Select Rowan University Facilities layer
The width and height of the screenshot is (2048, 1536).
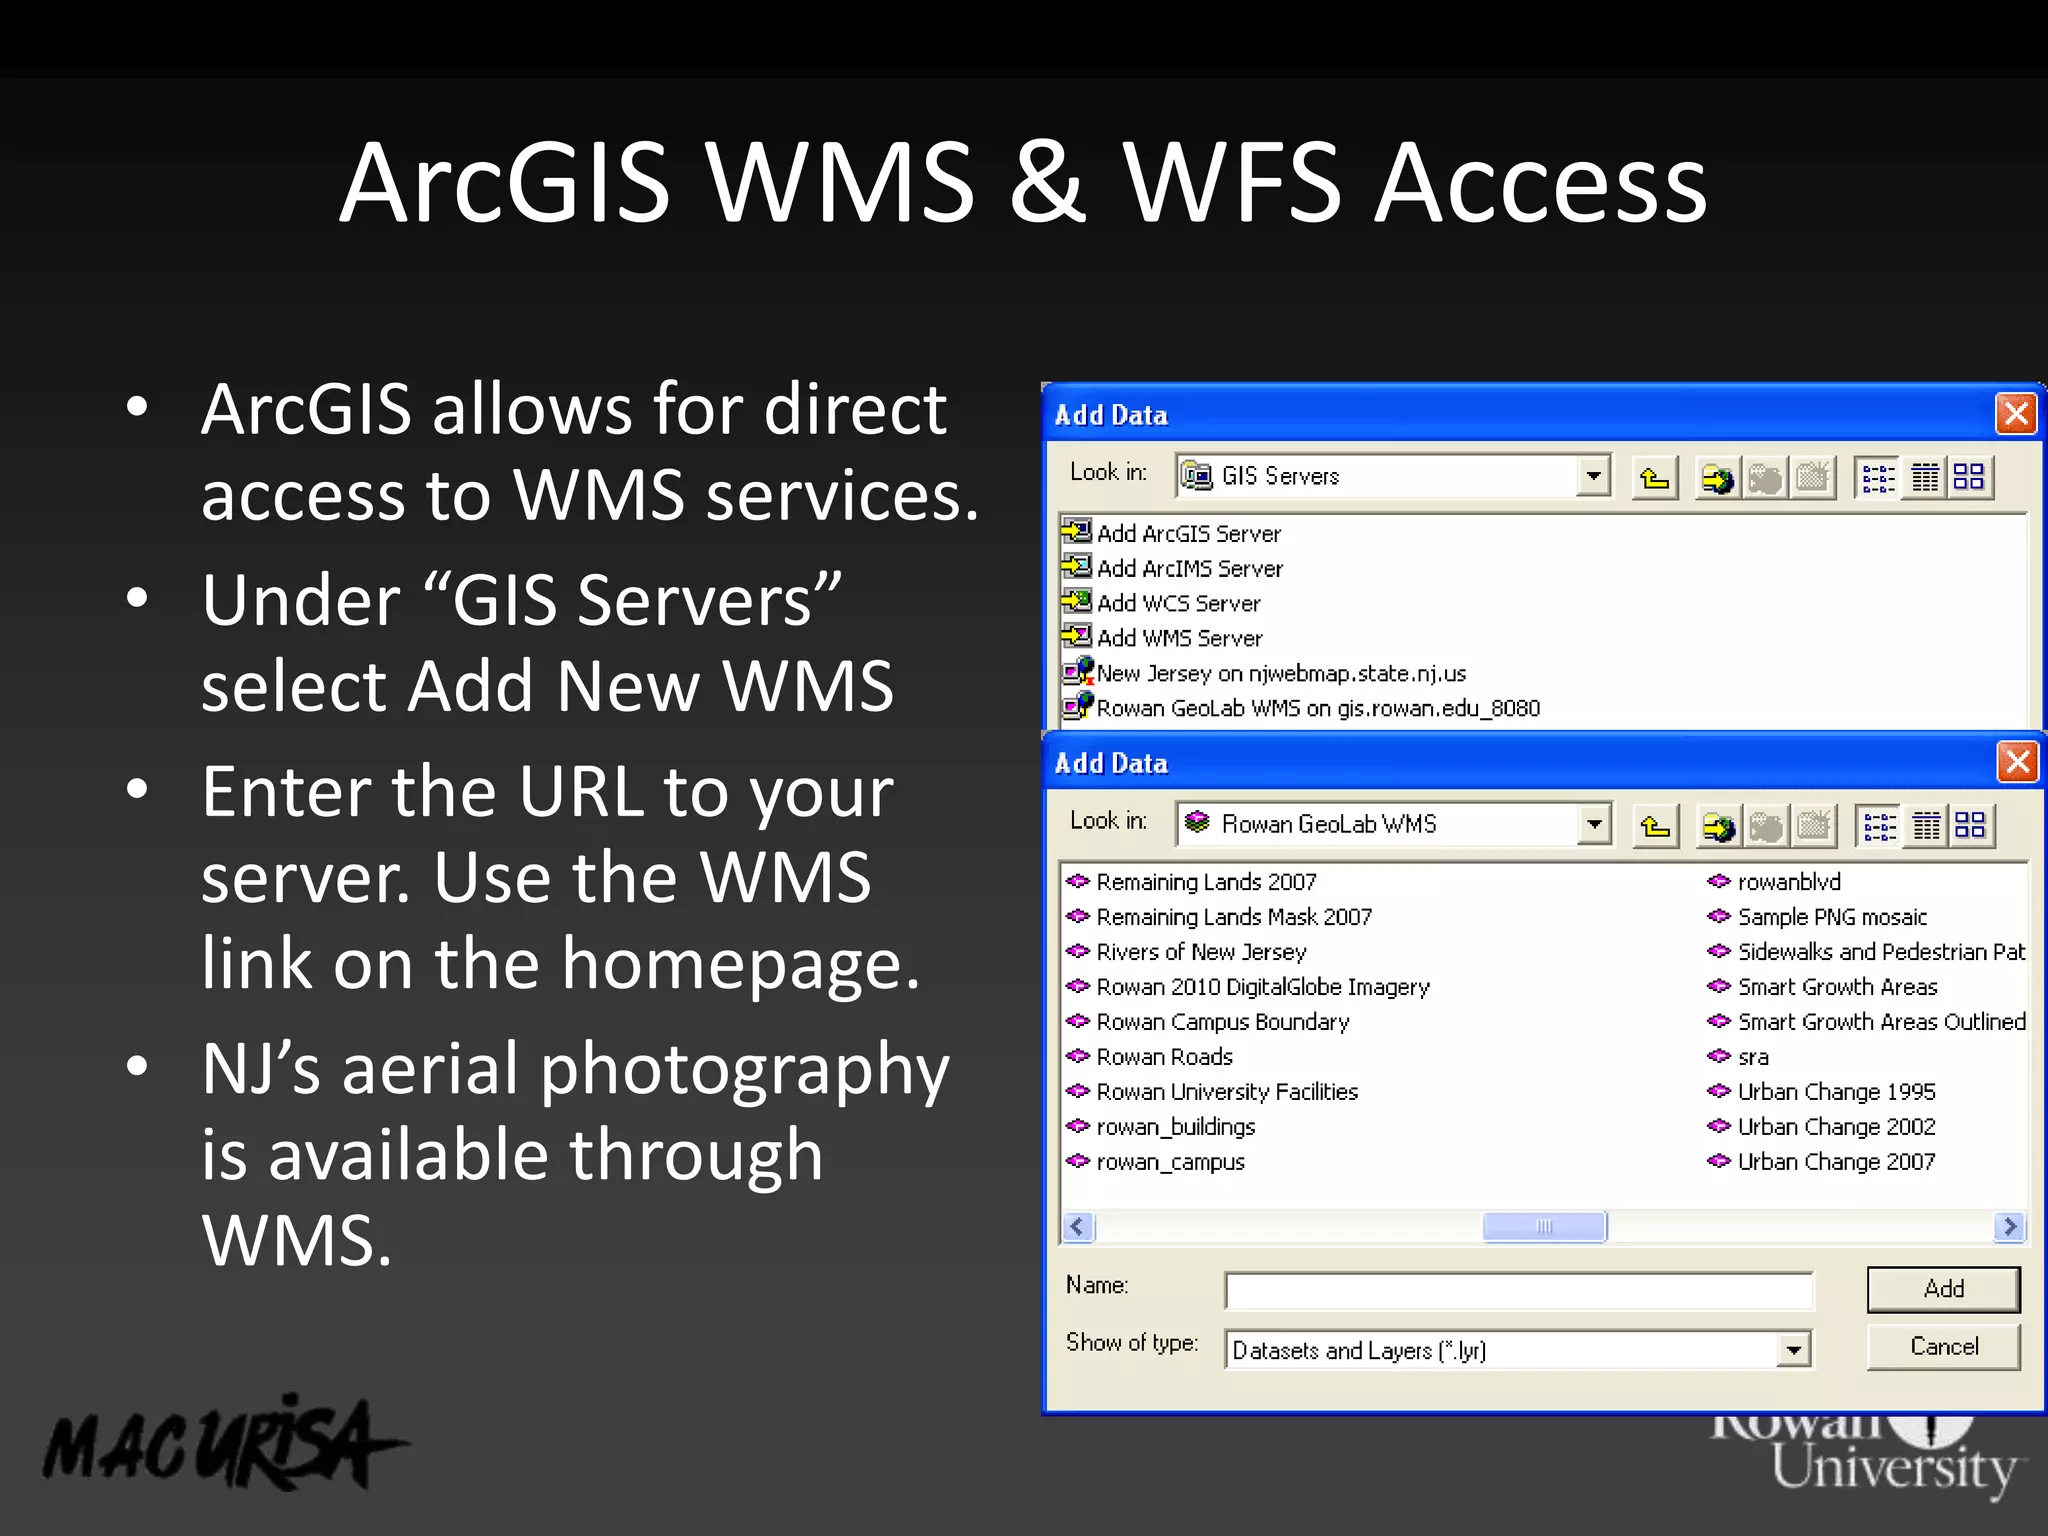tap(1212, 1092)
